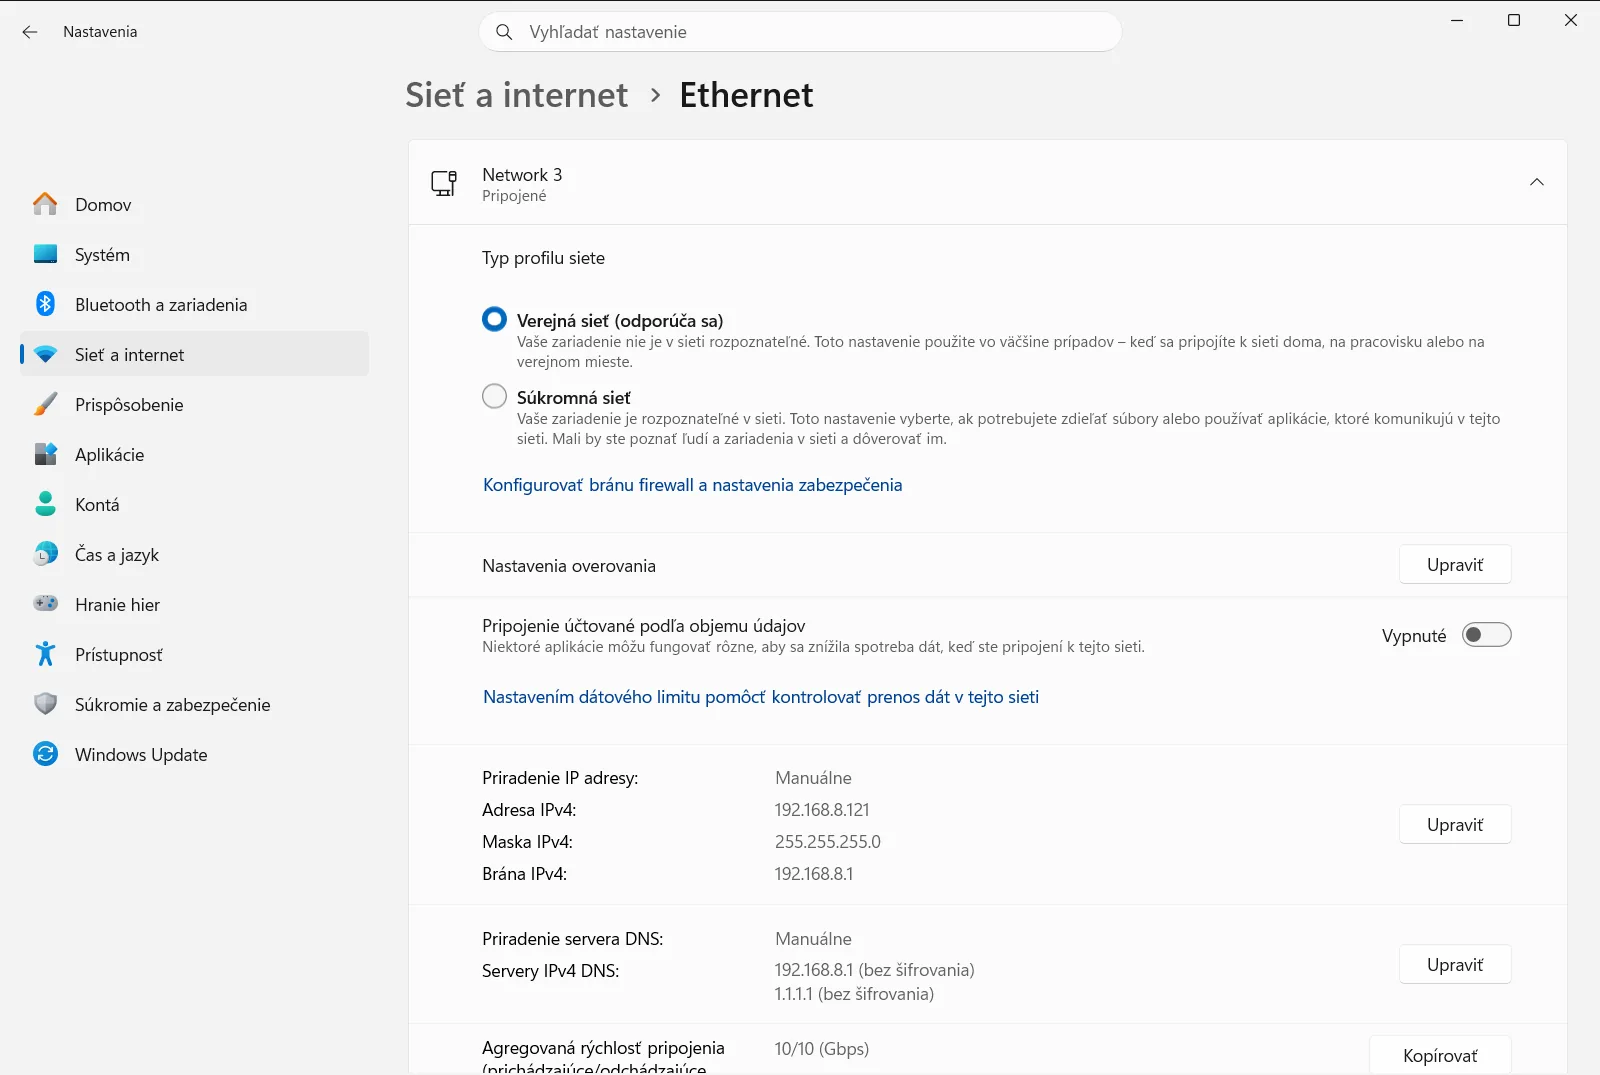Click the back arrow icon
Viewport: 1600px width, 1075px height.
click(30, 32)
